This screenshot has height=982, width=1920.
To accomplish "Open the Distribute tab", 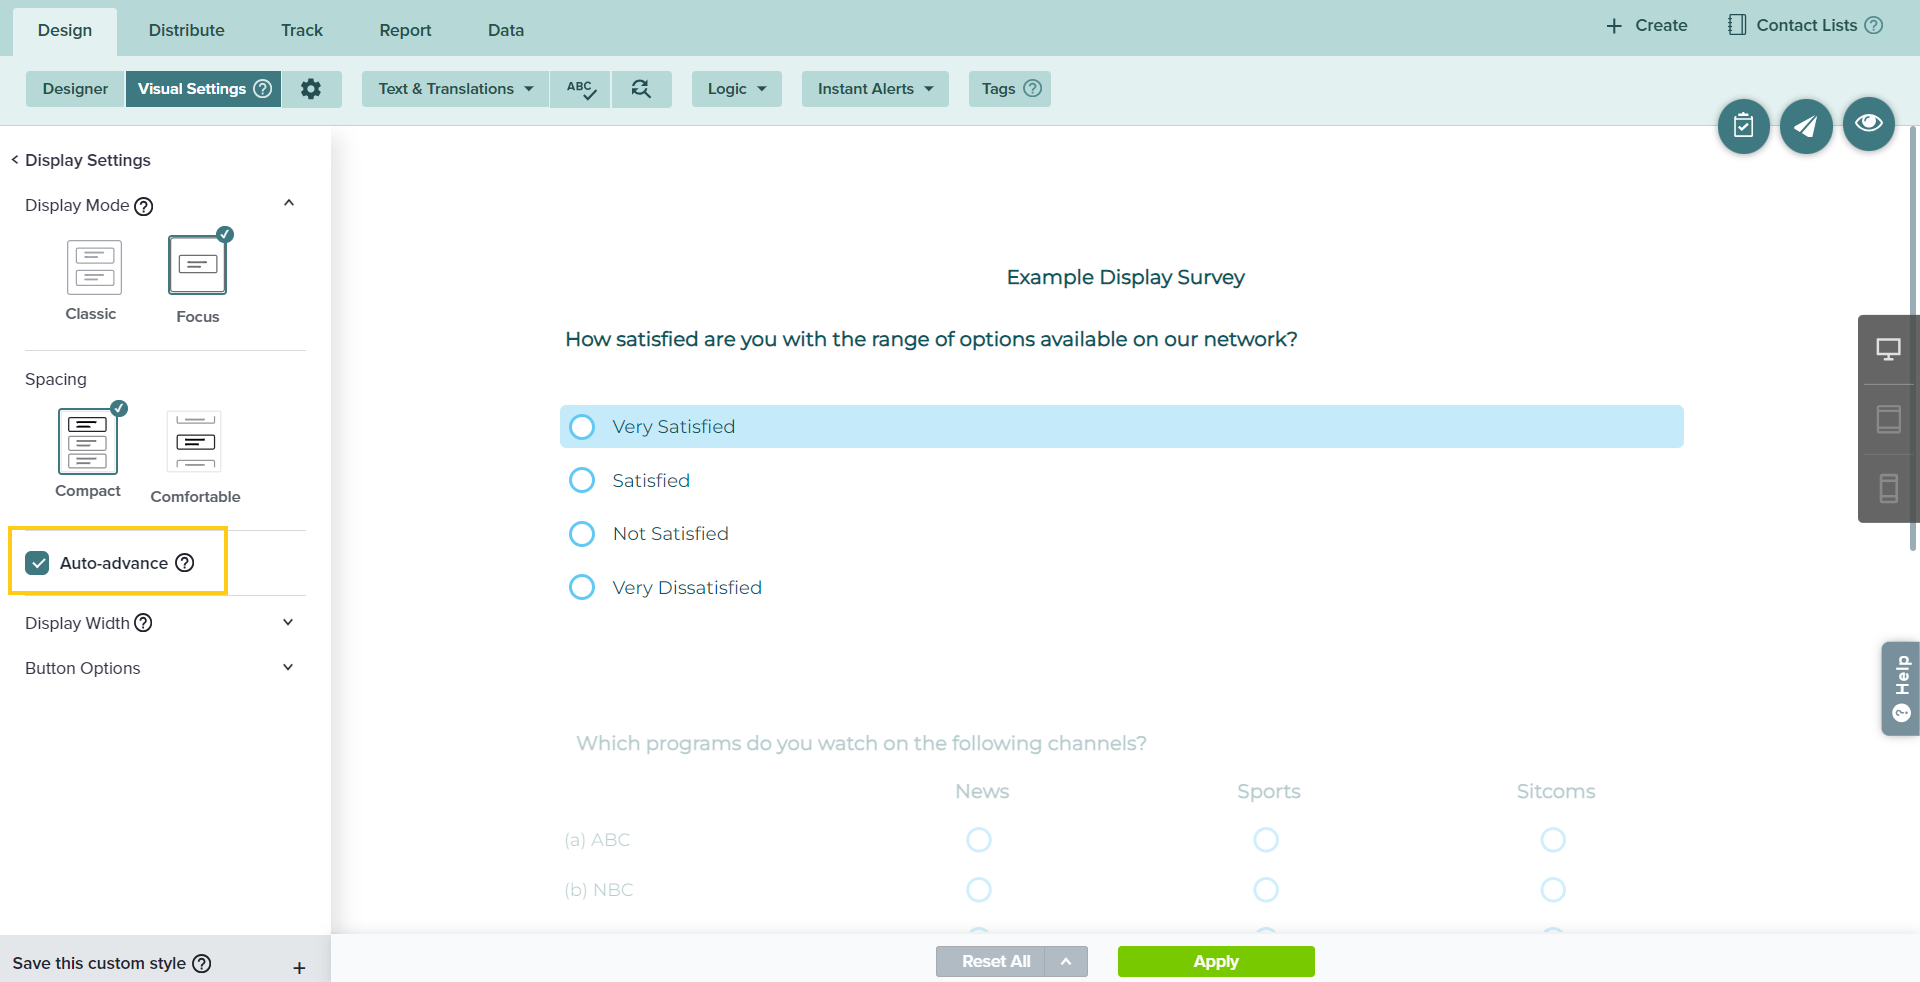I will tap(186, 30).
